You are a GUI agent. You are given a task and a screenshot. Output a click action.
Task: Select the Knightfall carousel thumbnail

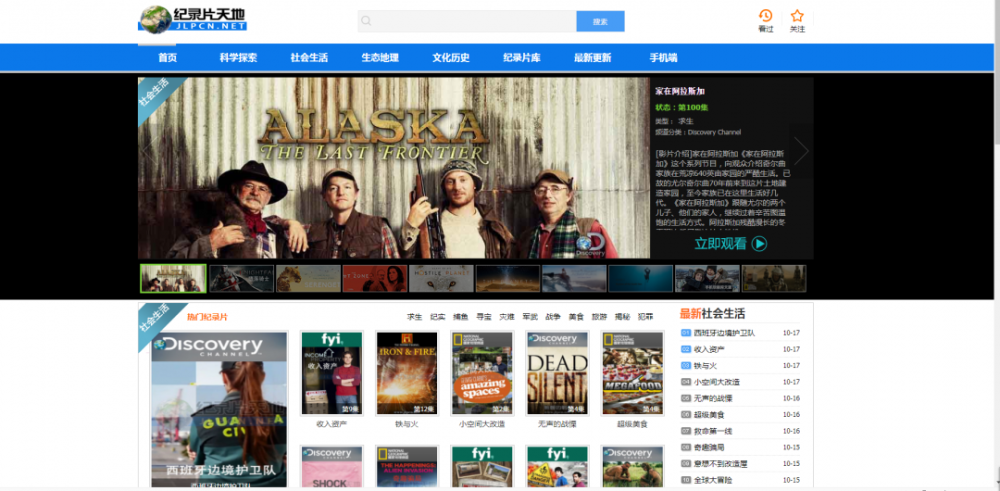click(242, 279)
